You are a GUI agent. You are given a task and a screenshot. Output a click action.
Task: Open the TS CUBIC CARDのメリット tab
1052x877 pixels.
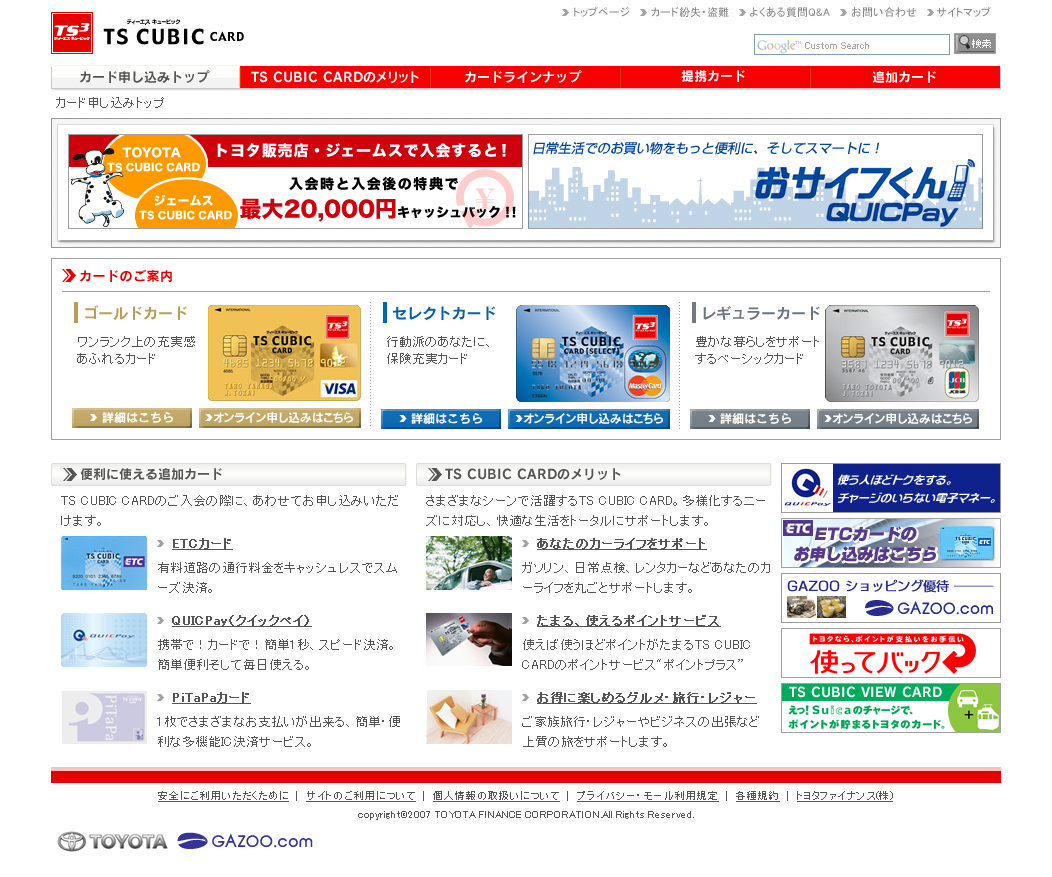point(335,77)
